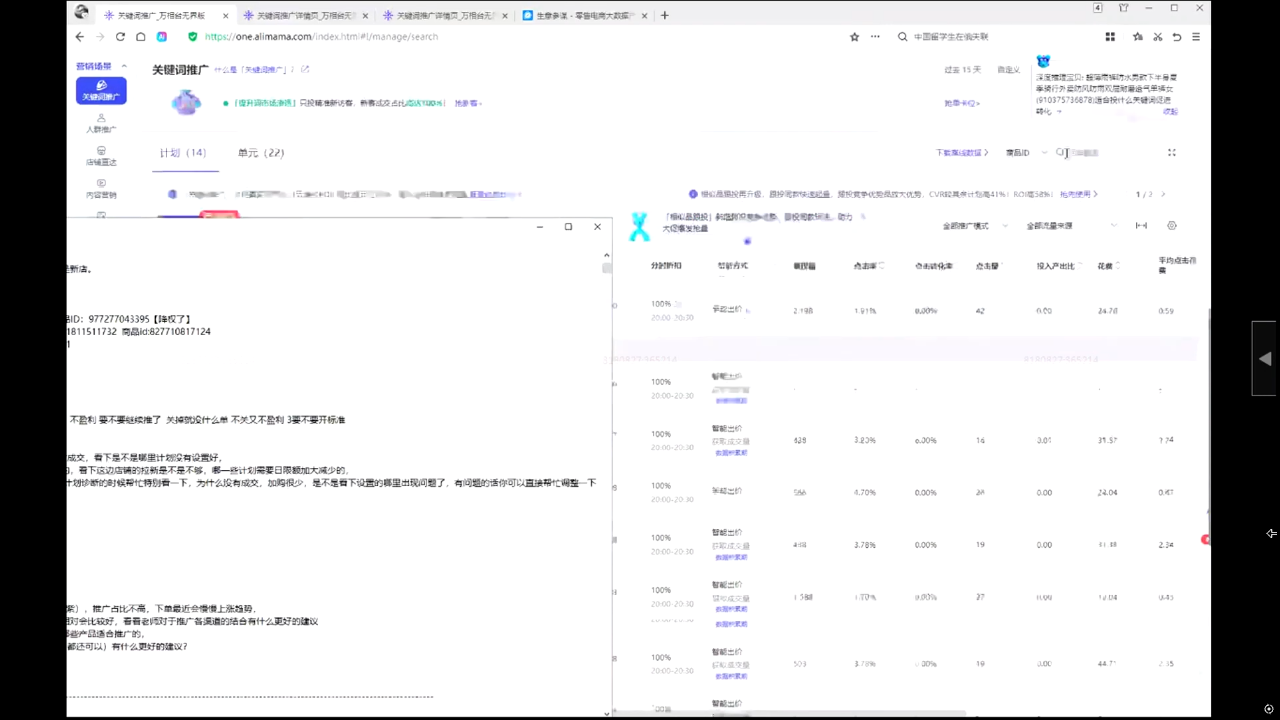This screenshot has width=1280, height=720.
Task: Open the 商品ID search type dropdown
Action: click(1026, 153)
